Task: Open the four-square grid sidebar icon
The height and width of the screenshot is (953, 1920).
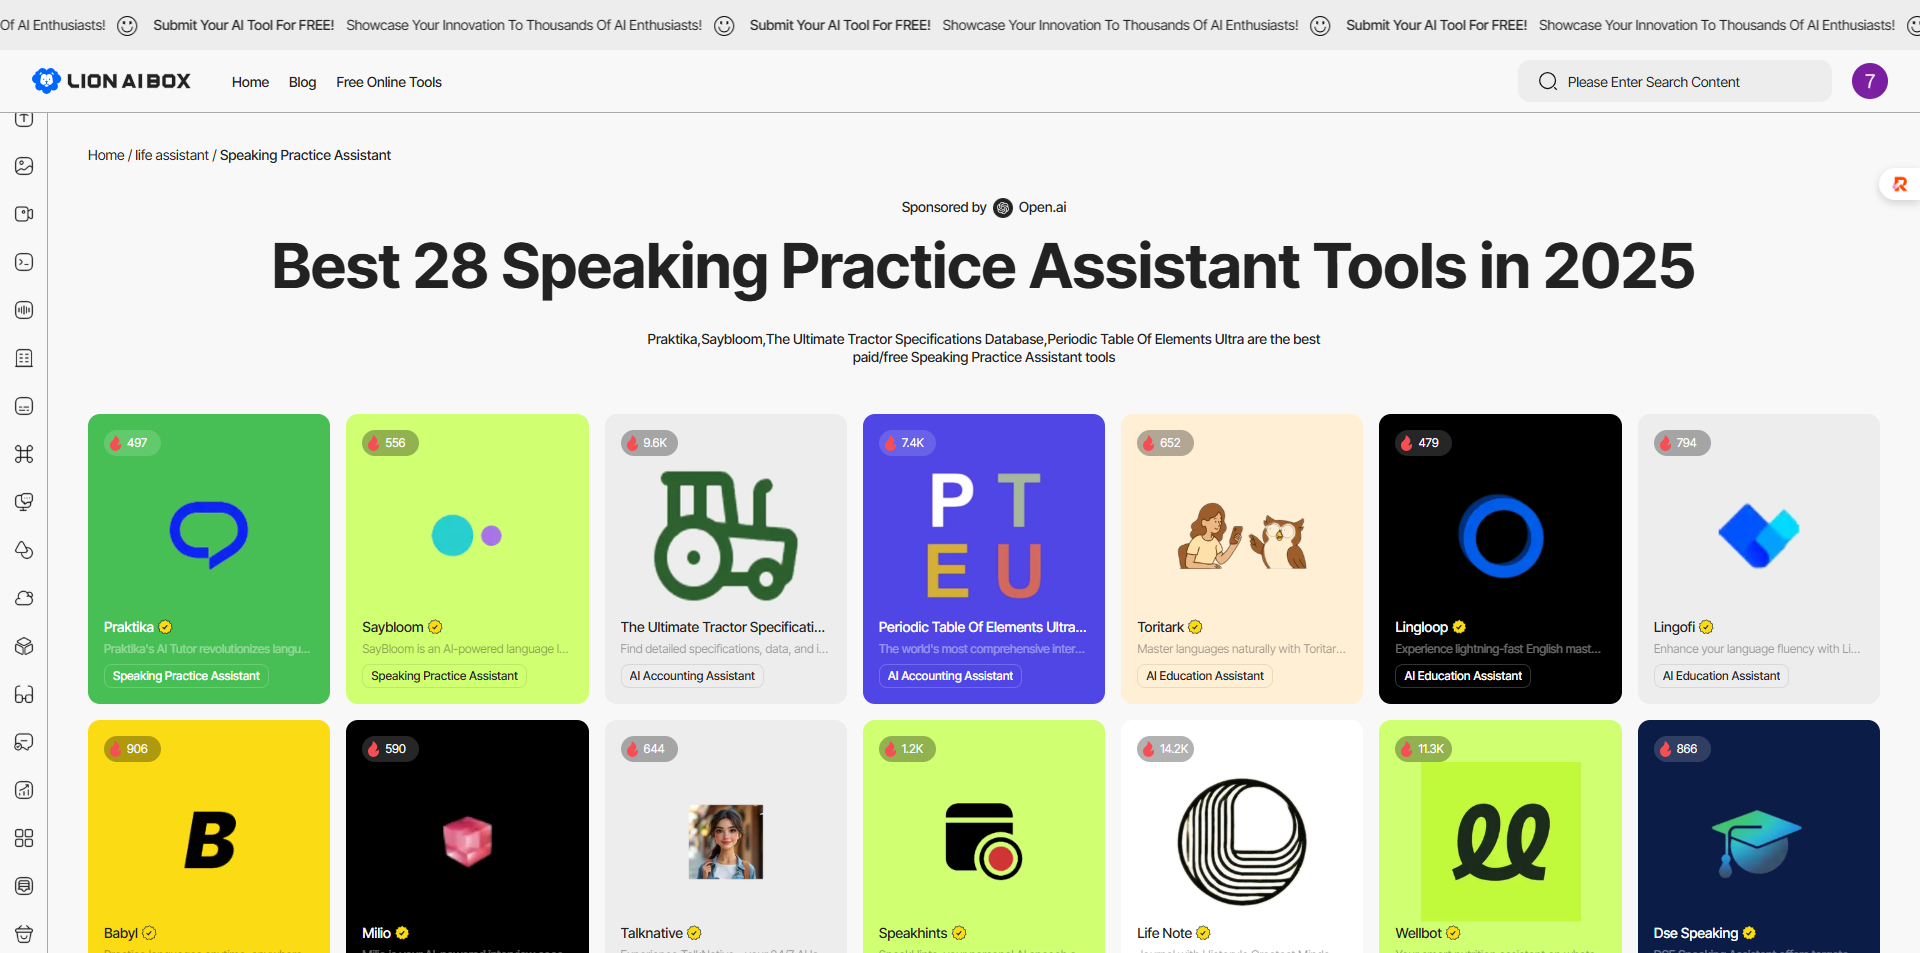Action: click(24, 838)
